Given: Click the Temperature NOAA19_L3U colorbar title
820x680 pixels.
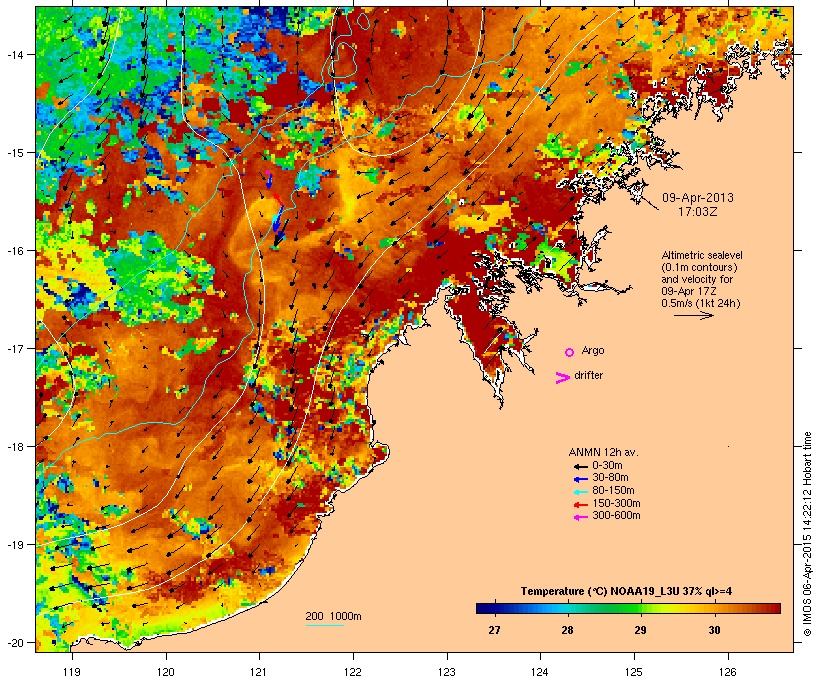Looking at the screenshot, I should click(x=626, y=592).
